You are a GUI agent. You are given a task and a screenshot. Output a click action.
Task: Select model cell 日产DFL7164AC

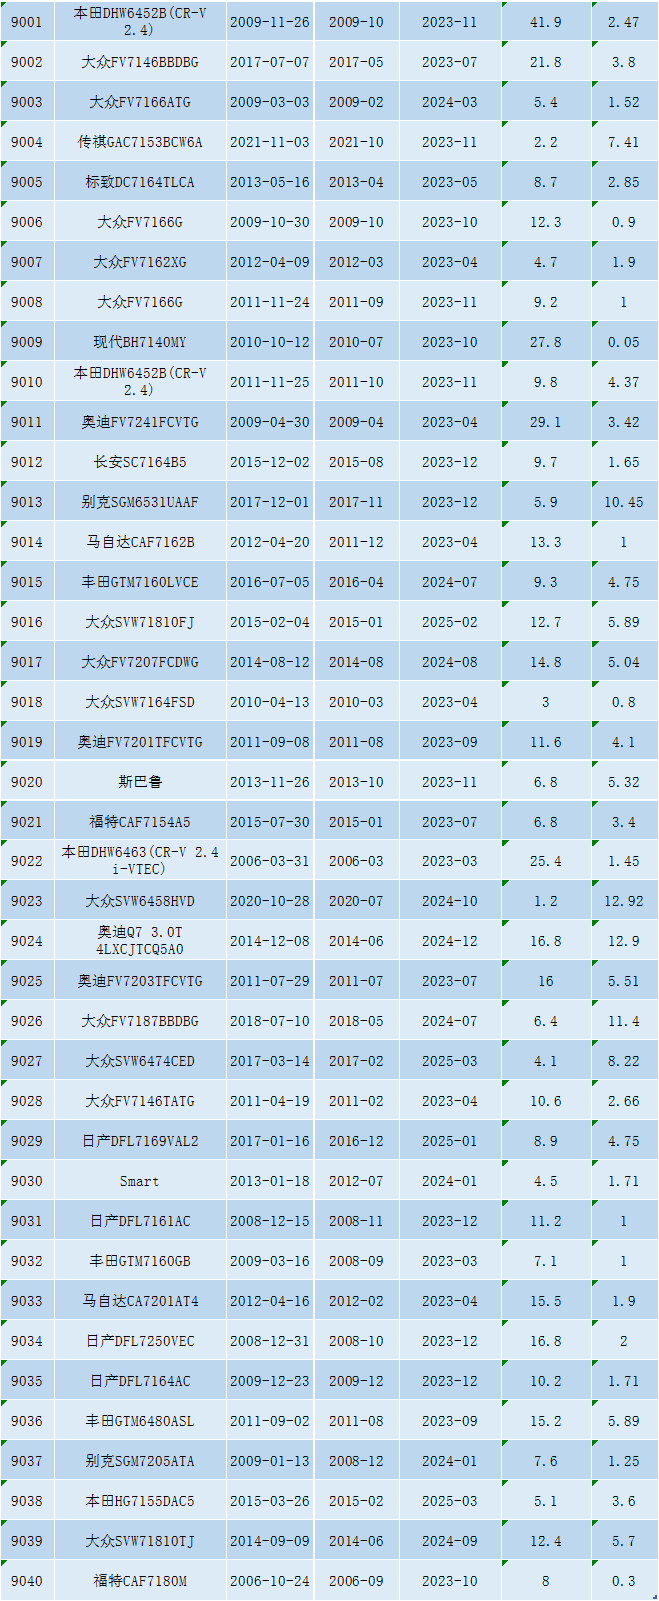coord(140,1381)
